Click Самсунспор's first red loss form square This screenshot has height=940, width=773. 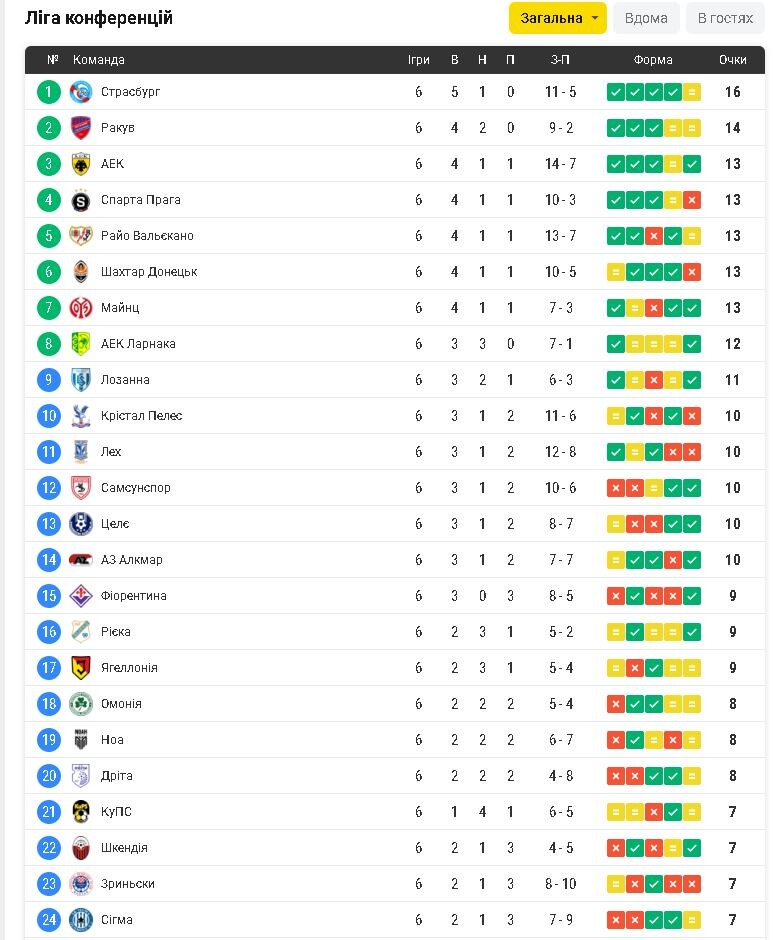tap(616, 488)
